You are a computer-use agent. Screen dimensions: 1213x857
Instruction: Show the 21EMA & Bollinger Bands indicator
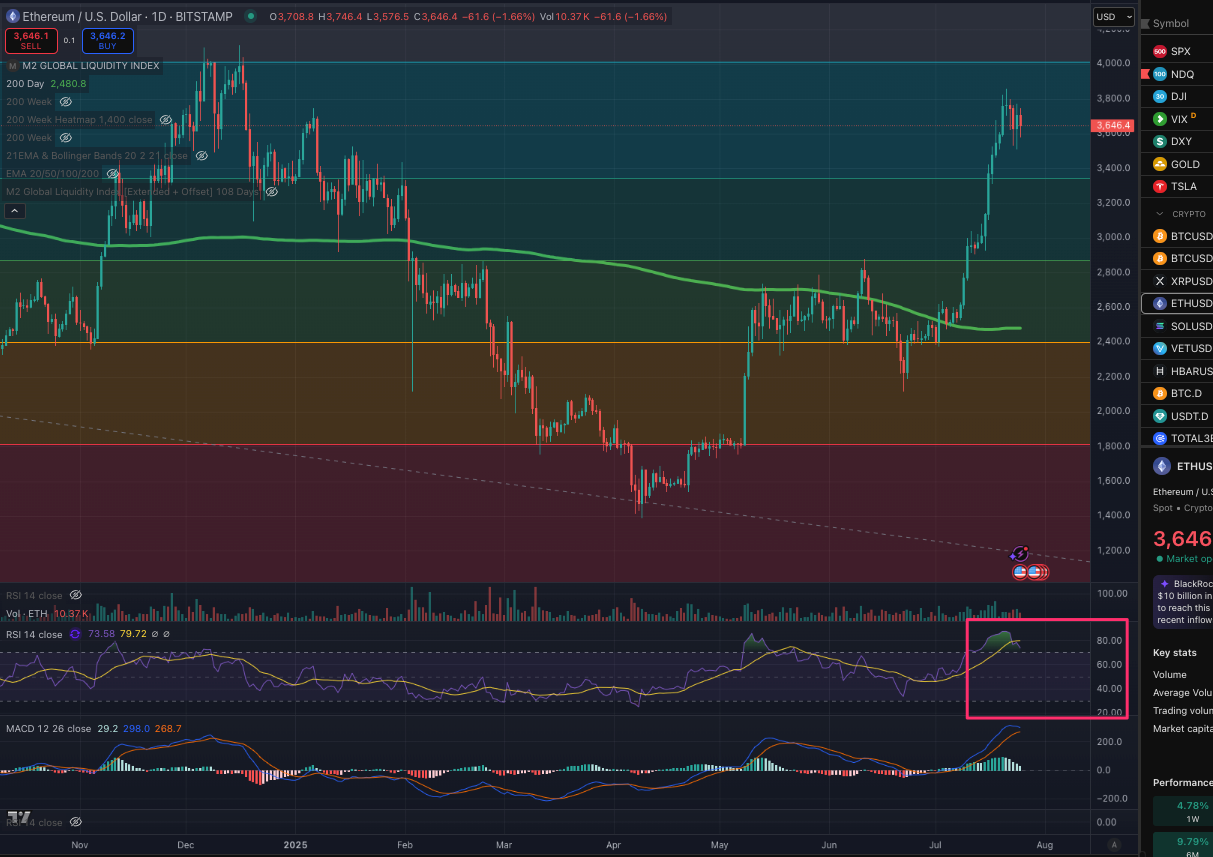(x=201, y=156)
